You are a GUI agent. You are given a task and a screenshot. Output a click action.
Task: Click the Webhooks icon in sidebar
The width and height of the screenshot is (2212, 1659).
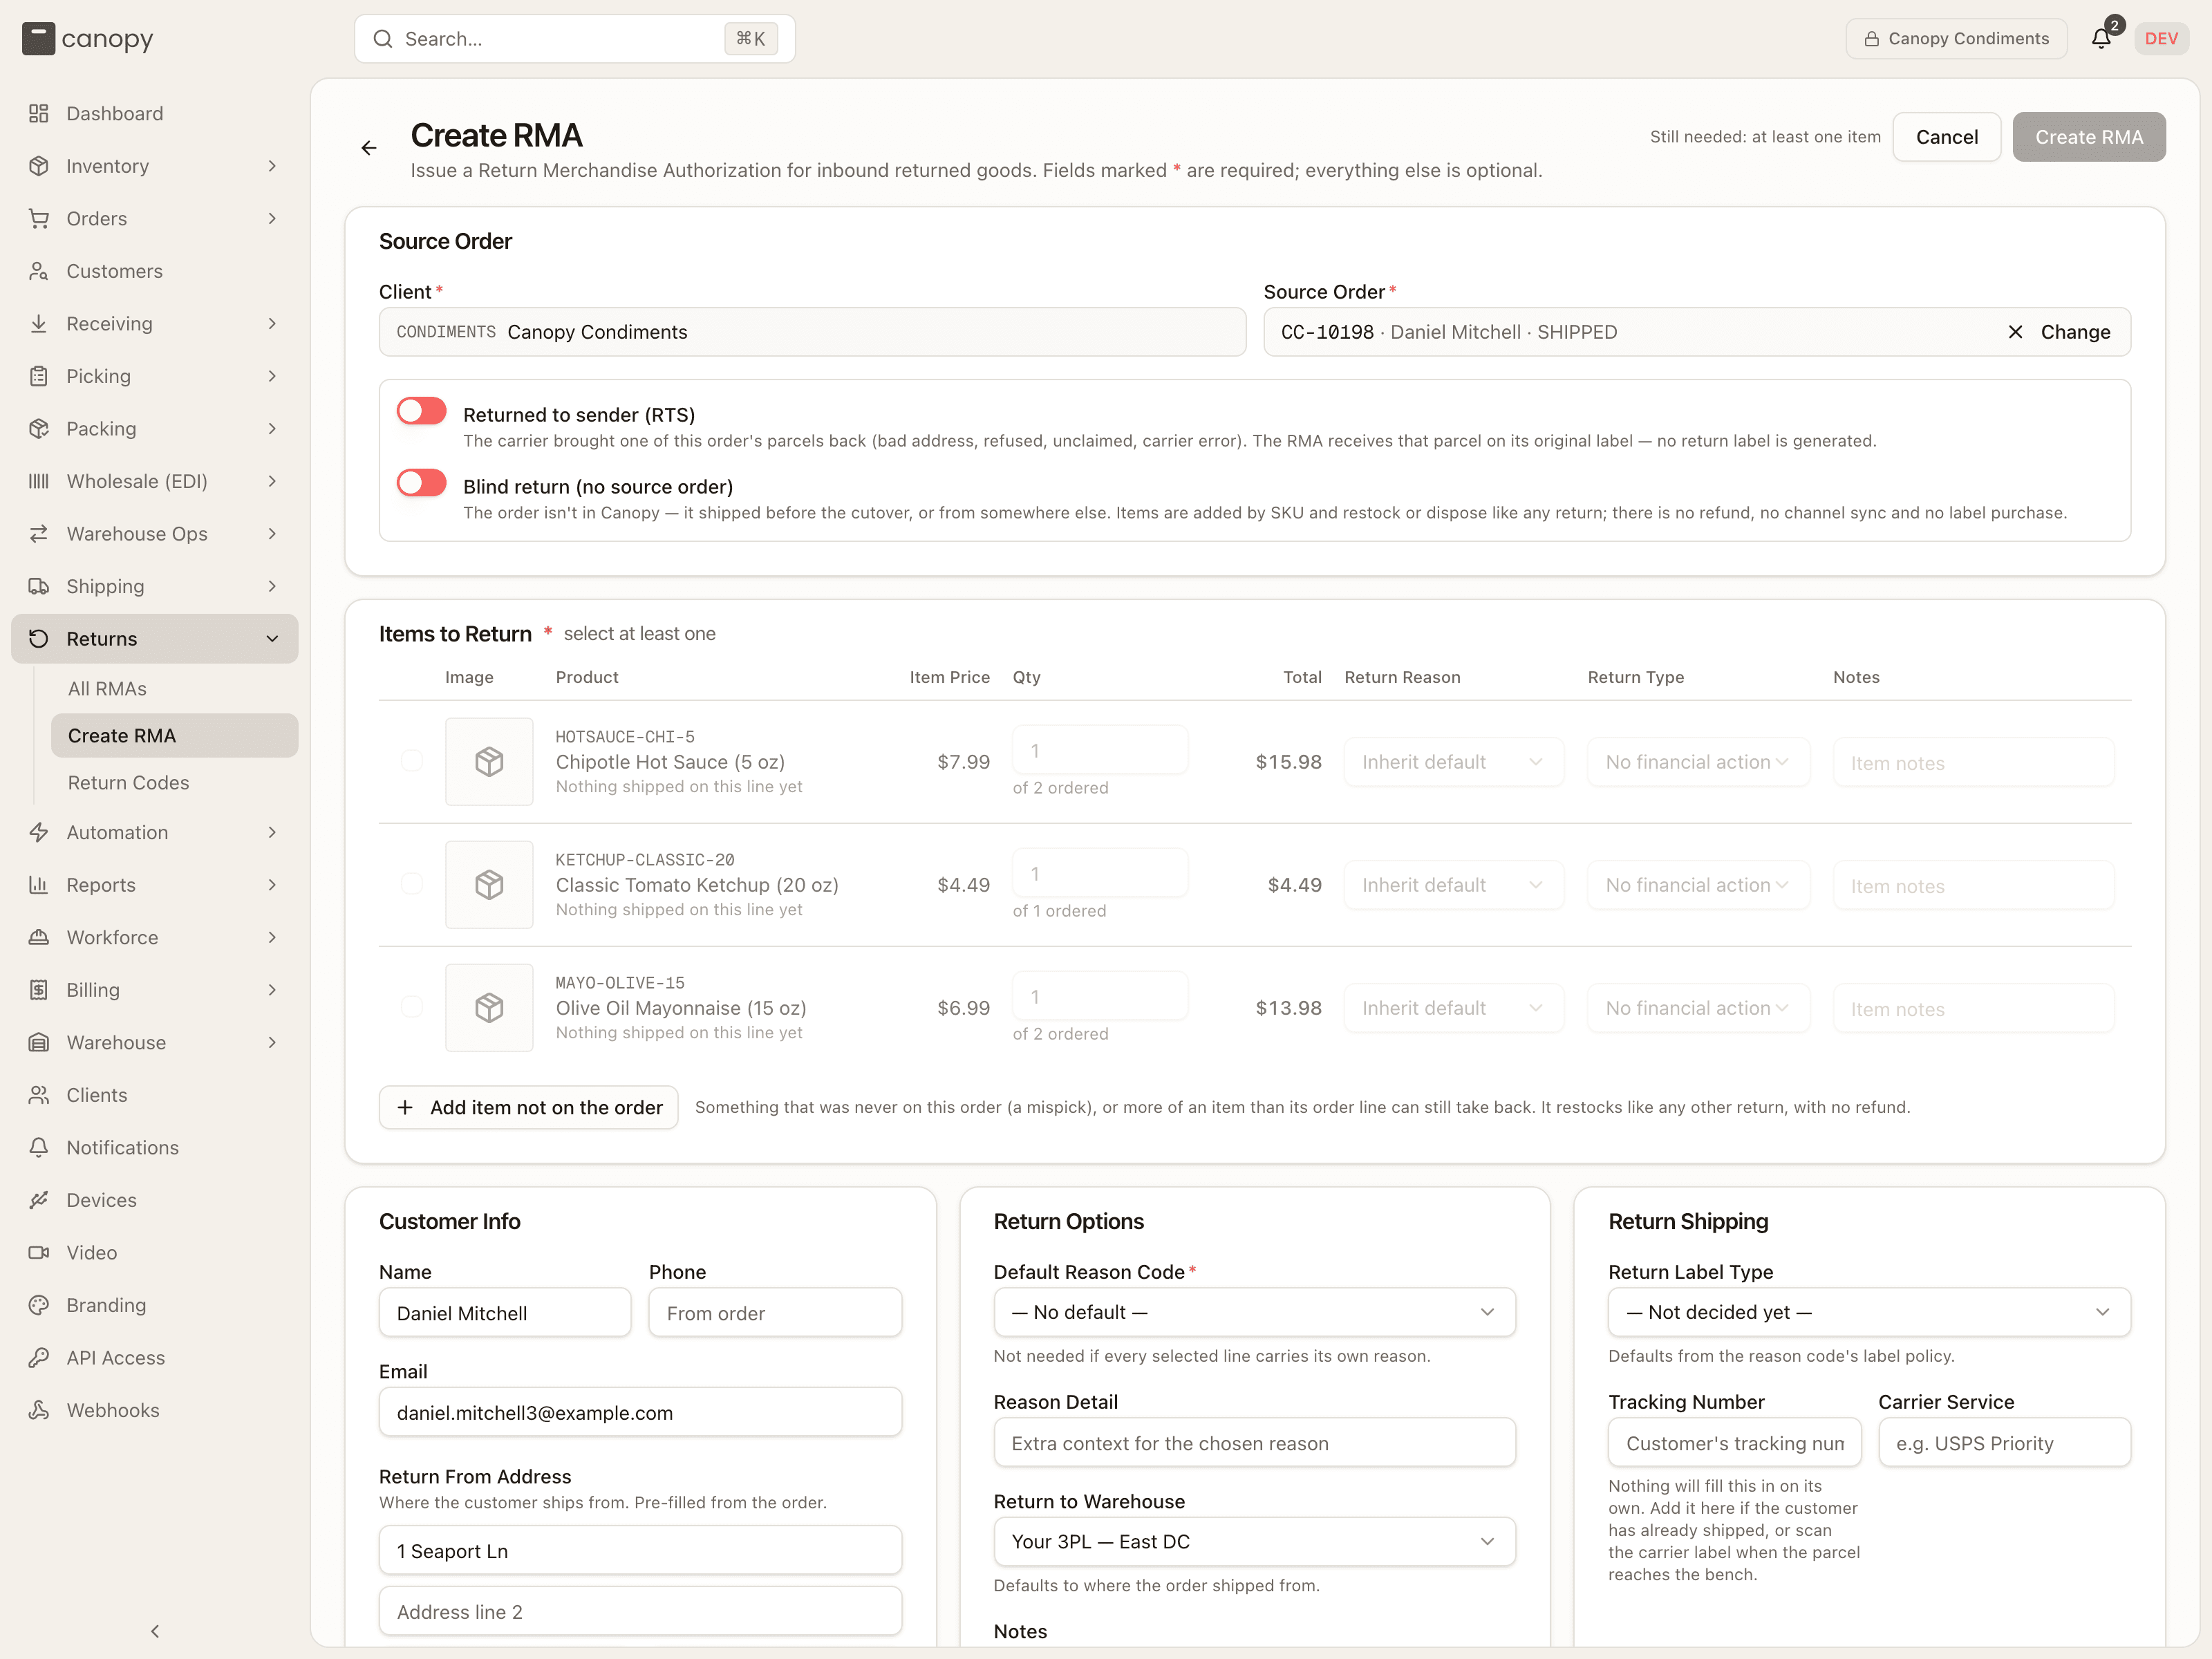pos(39,1410)
